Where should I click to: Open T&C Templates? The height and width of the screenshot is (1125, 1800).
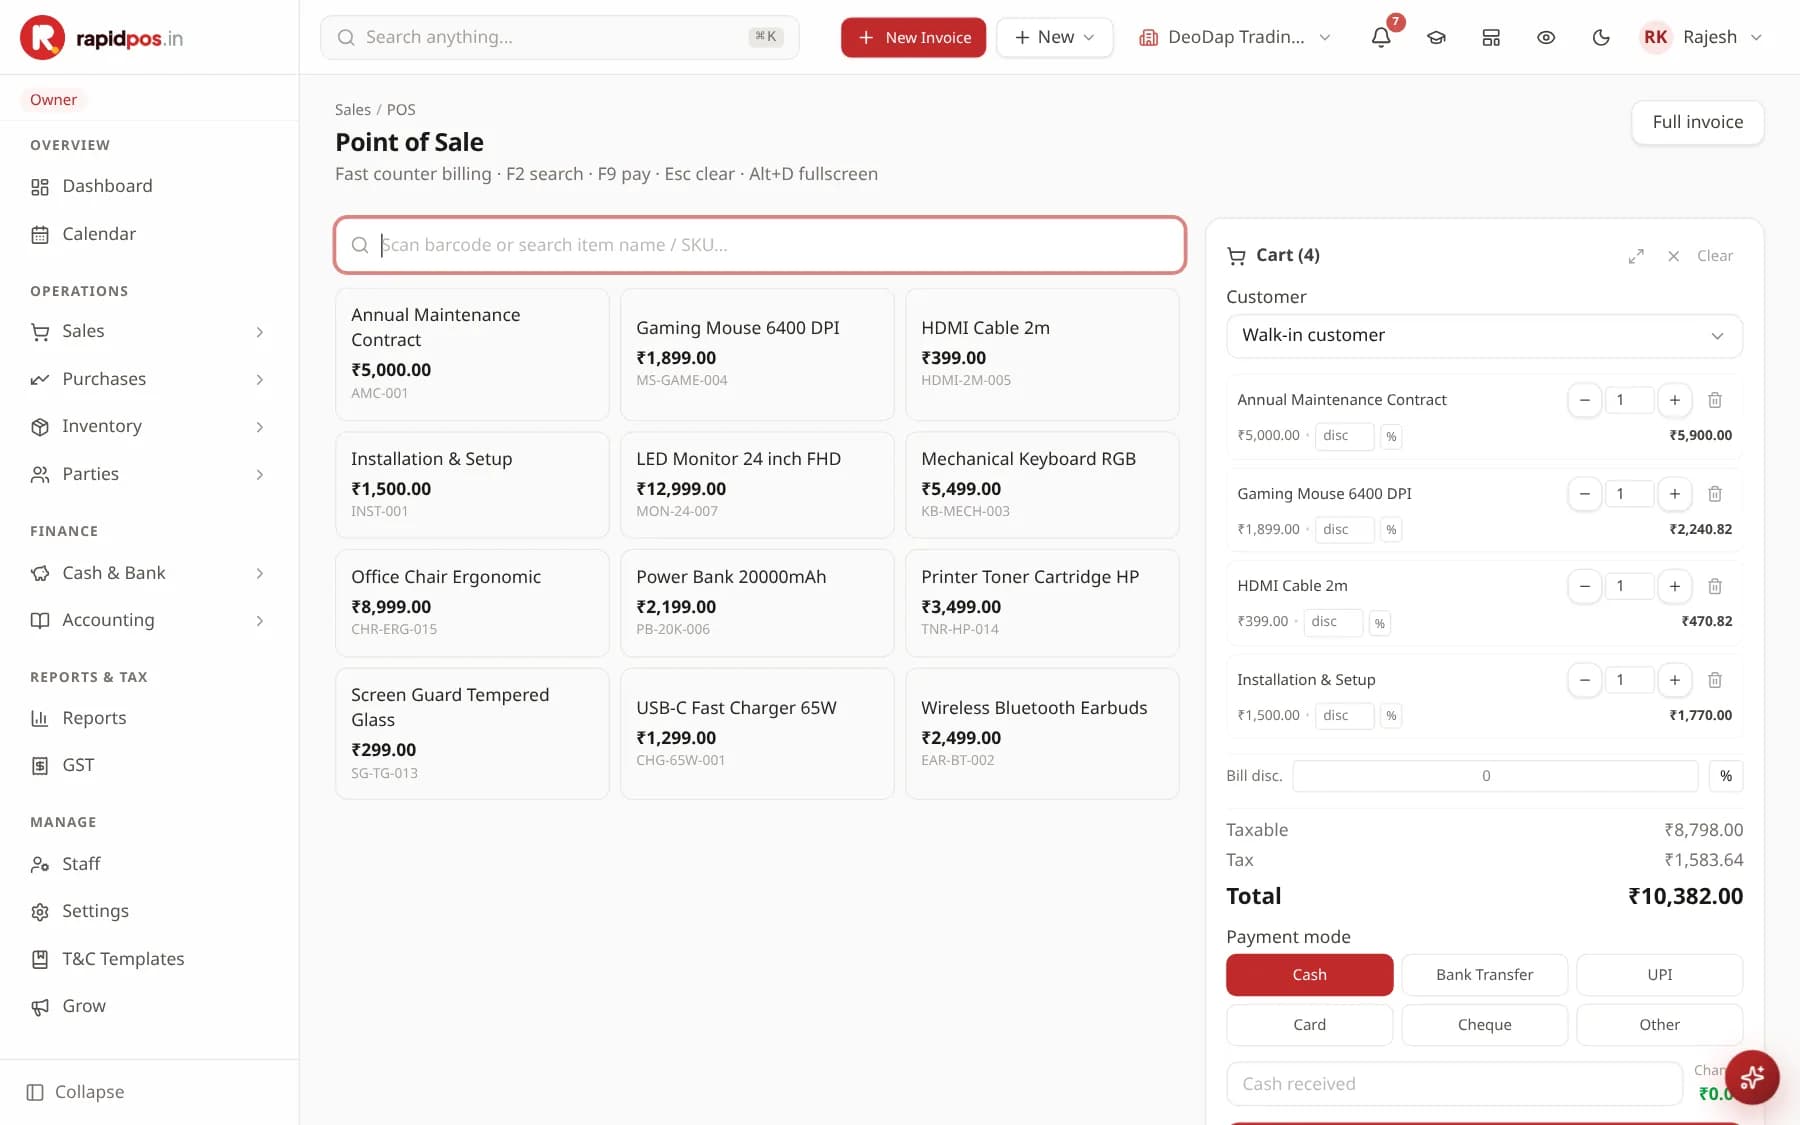[x=149, y=959]
